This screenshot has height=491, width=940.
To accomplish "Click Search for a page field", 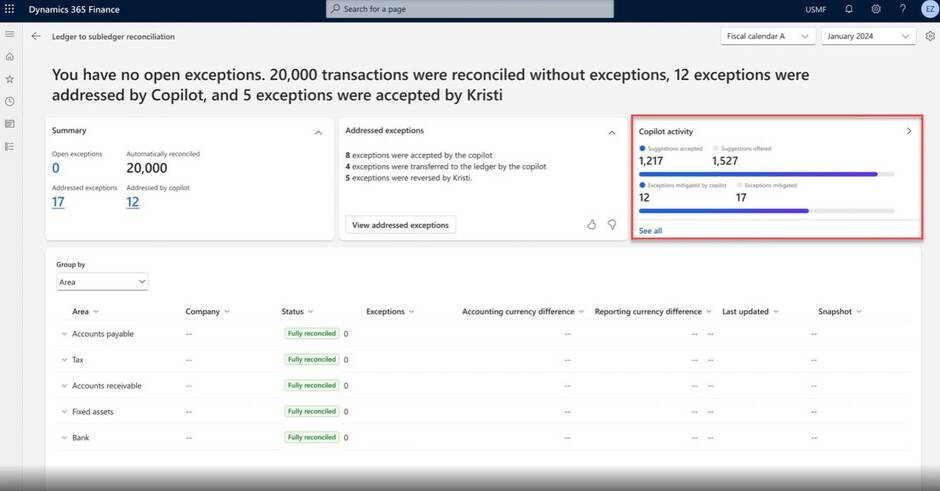I will point(469,9).
